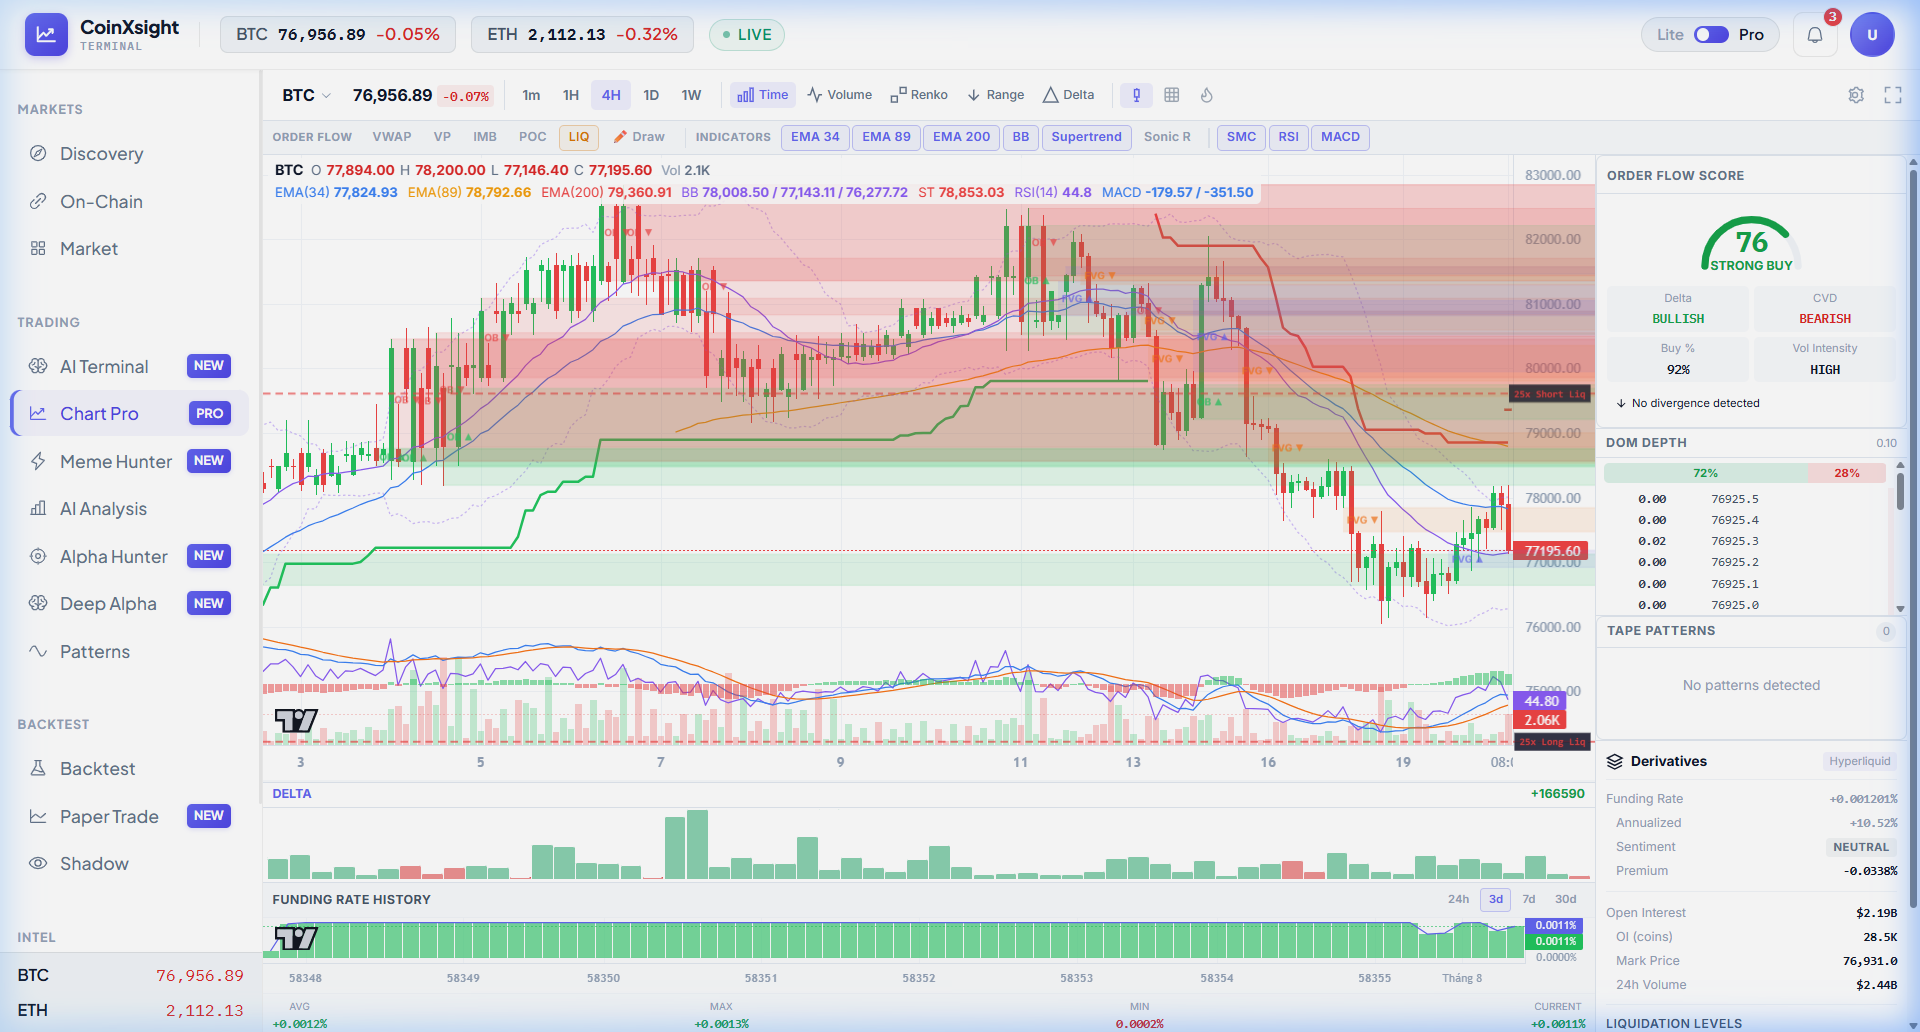
Task: Open Alpha Hunter page
Action: point(130,557)
